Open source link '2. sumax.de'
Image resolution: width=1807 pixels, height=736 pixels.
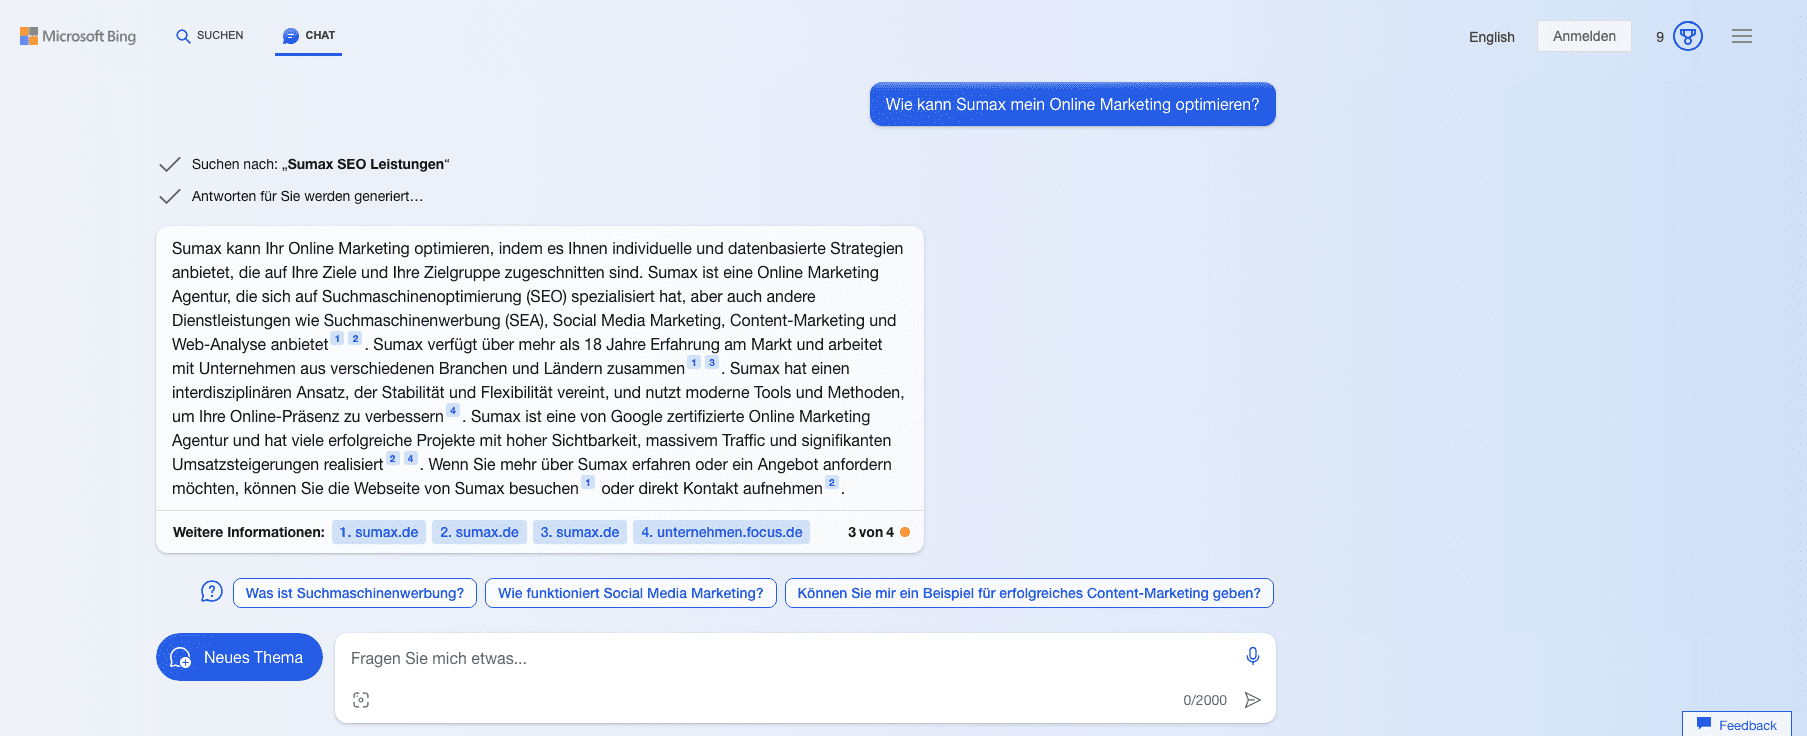[479, 532]
